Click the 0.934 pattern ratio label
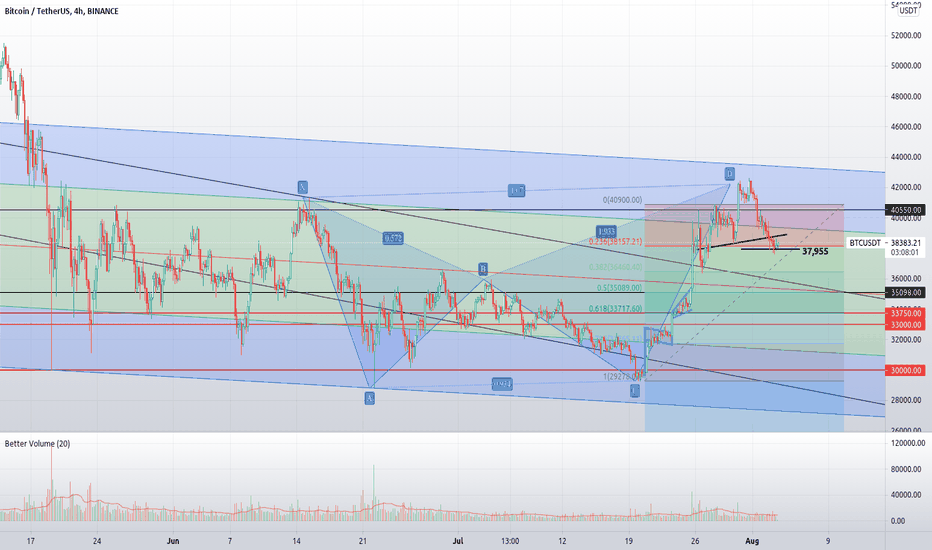This screenshot has width=932, height=550. click(502, 384)
